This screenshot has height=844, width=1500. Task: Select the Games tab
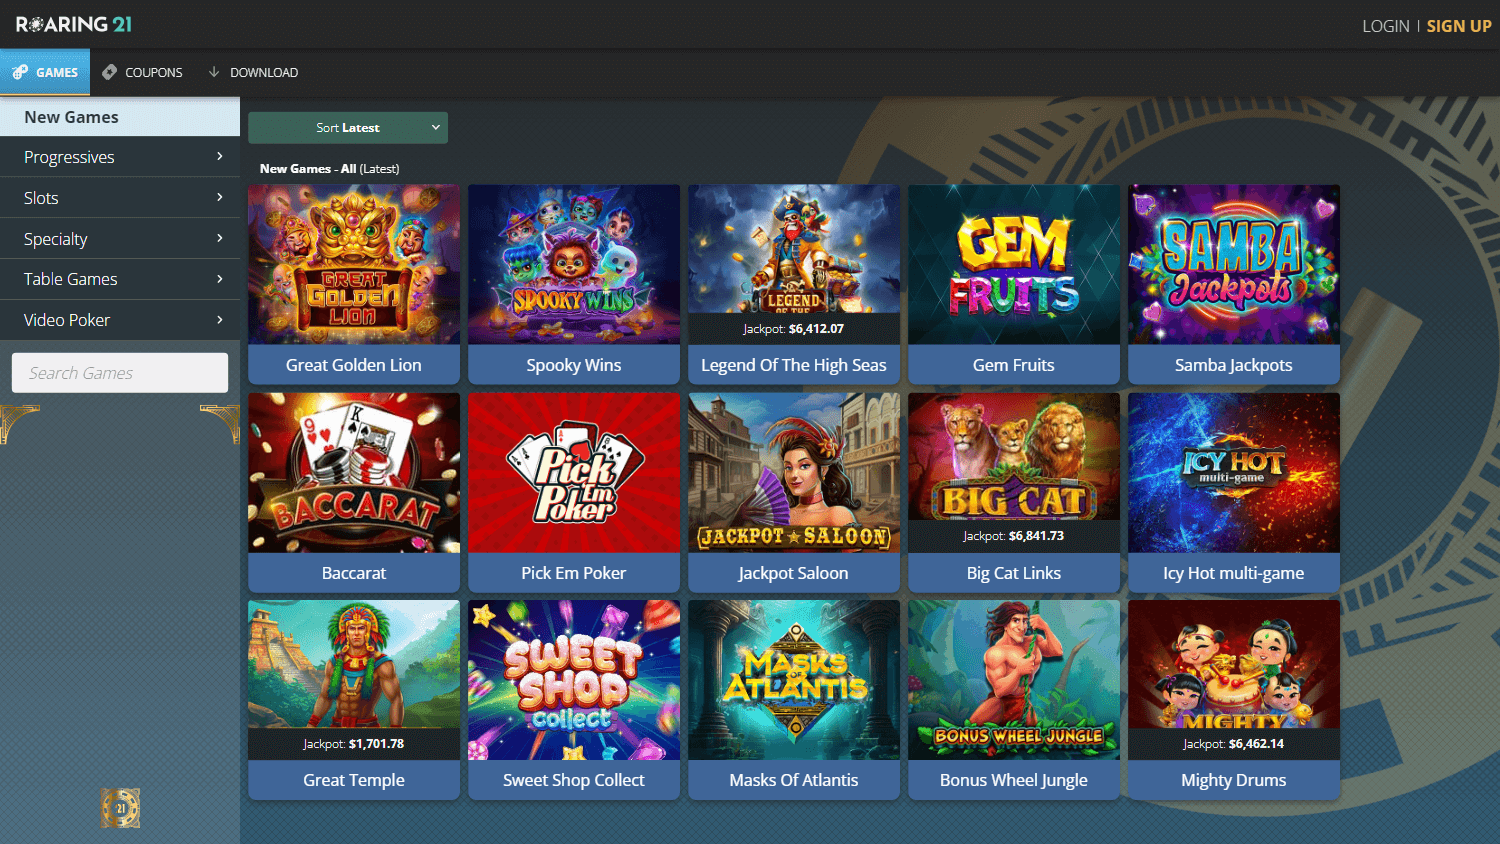(x=45, y=72)
